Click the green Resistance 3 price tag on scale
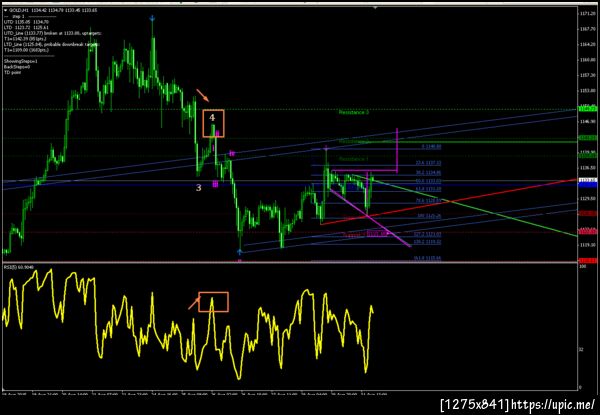Viewport: 600px width, 415px height. (x=587, y=109)
